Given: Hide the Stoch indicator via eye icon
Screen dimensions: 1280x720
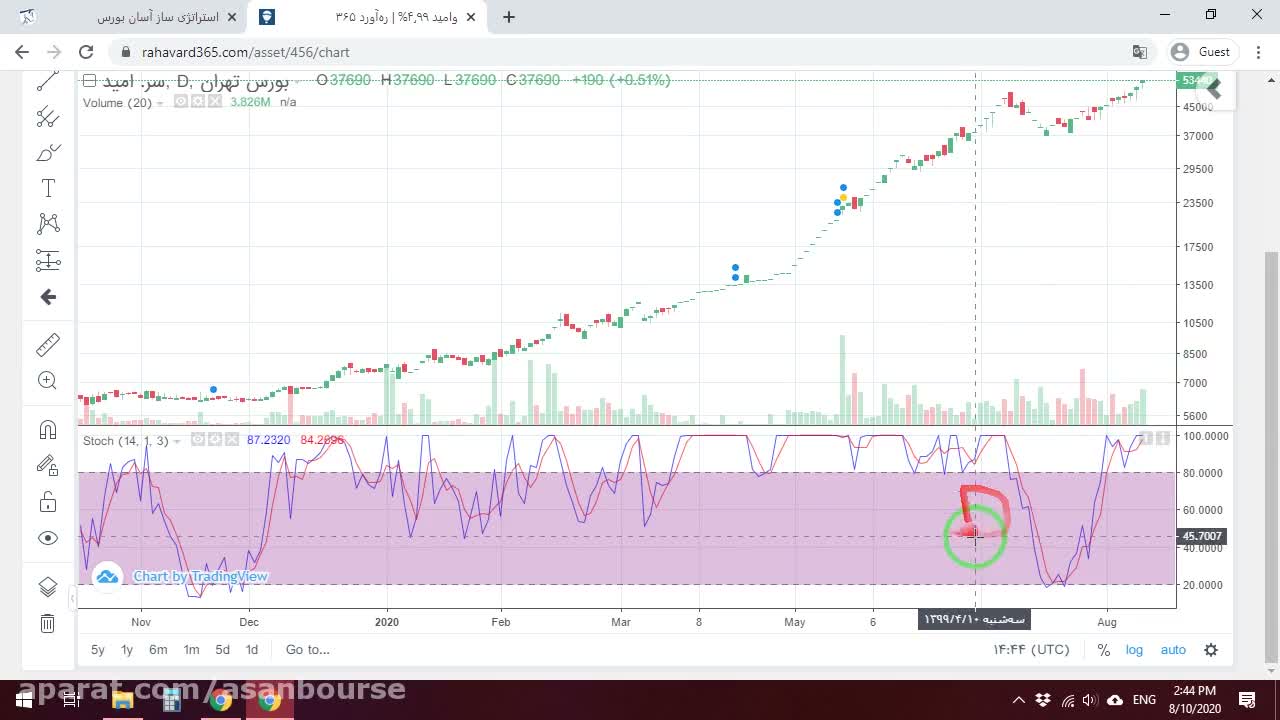Looking at the screenshot, I should click(198, 440).
